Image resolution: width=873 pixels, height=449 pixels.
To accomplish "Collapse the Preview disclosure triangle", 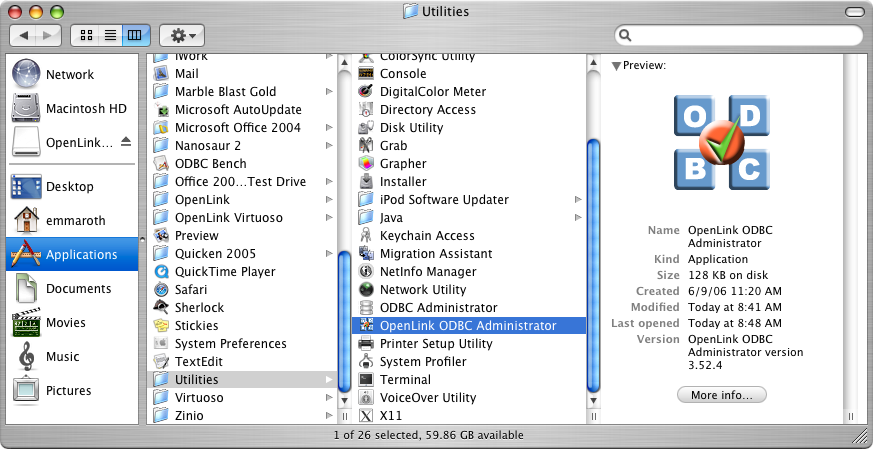I will (616, 66).
